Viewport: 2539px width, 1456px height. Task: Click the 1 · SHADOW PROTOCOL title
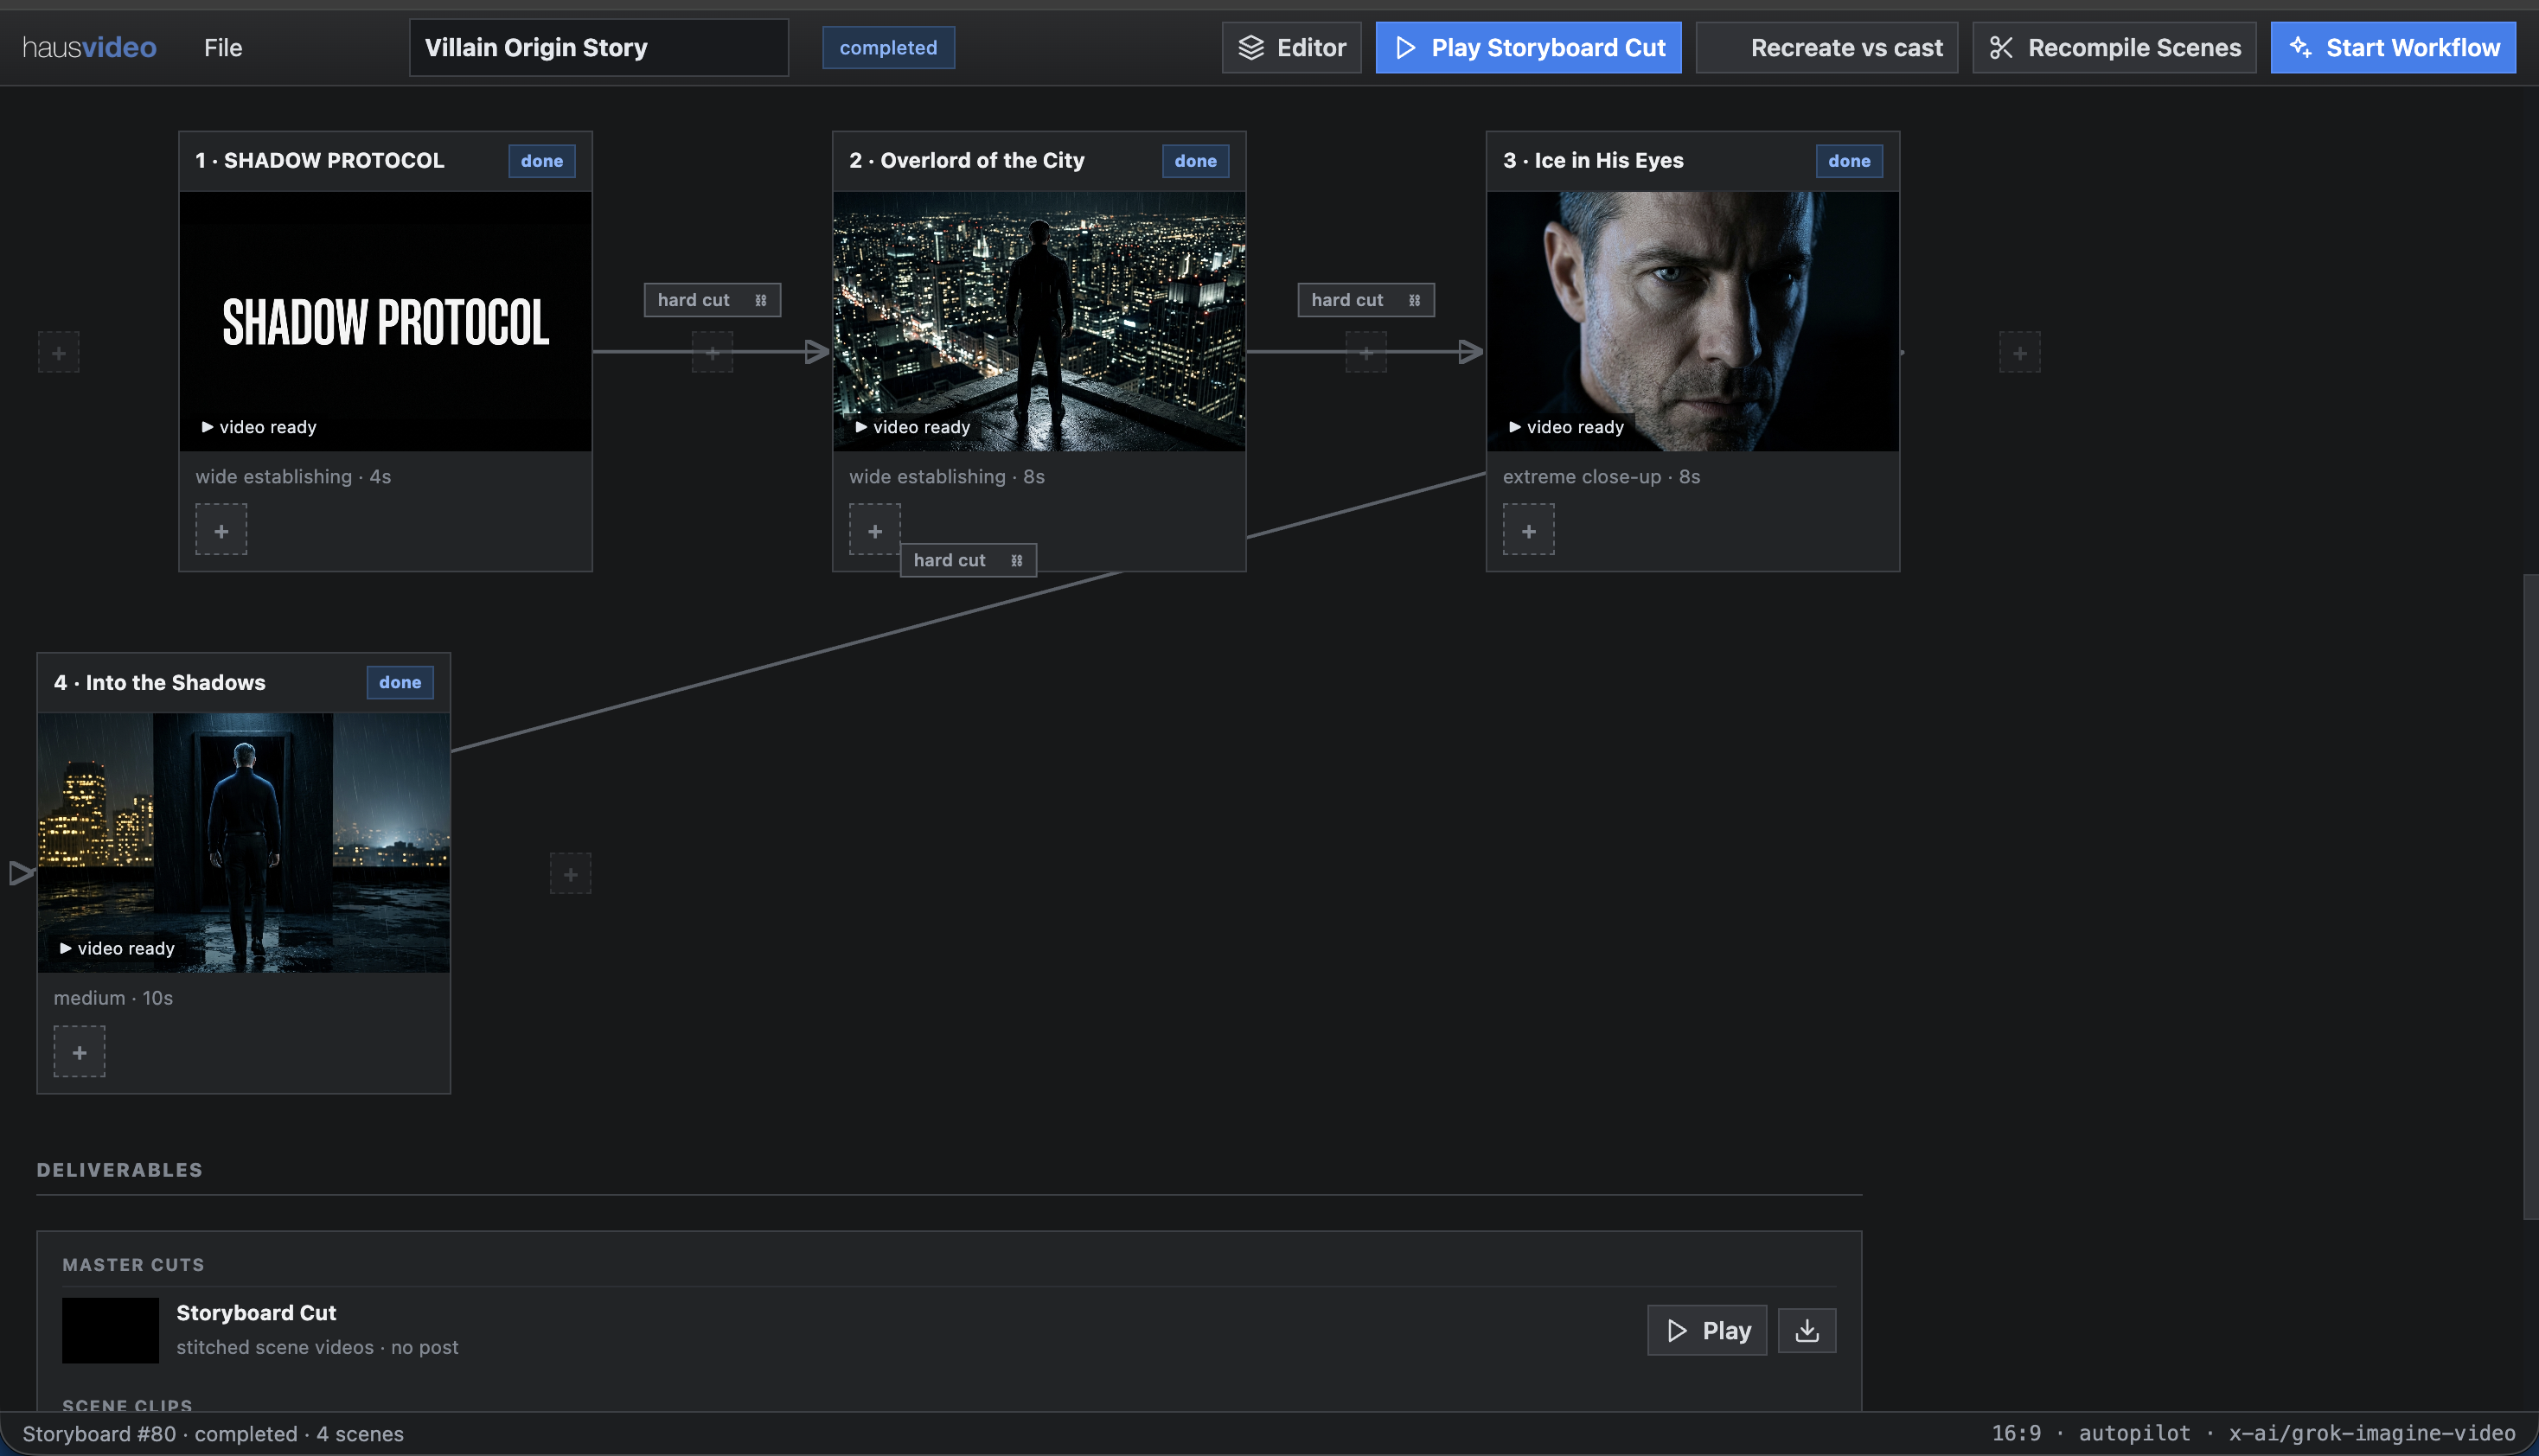point(319,161)
